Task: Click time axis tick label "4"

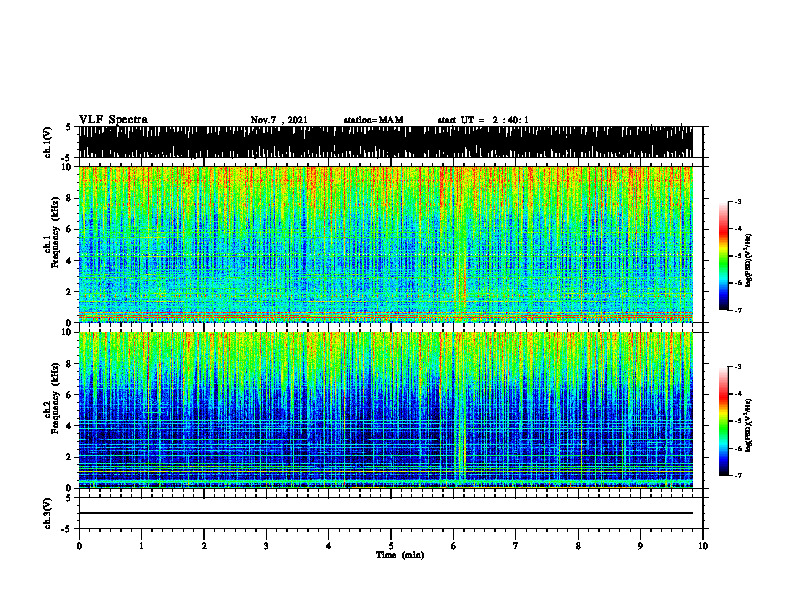Action: 329,546
